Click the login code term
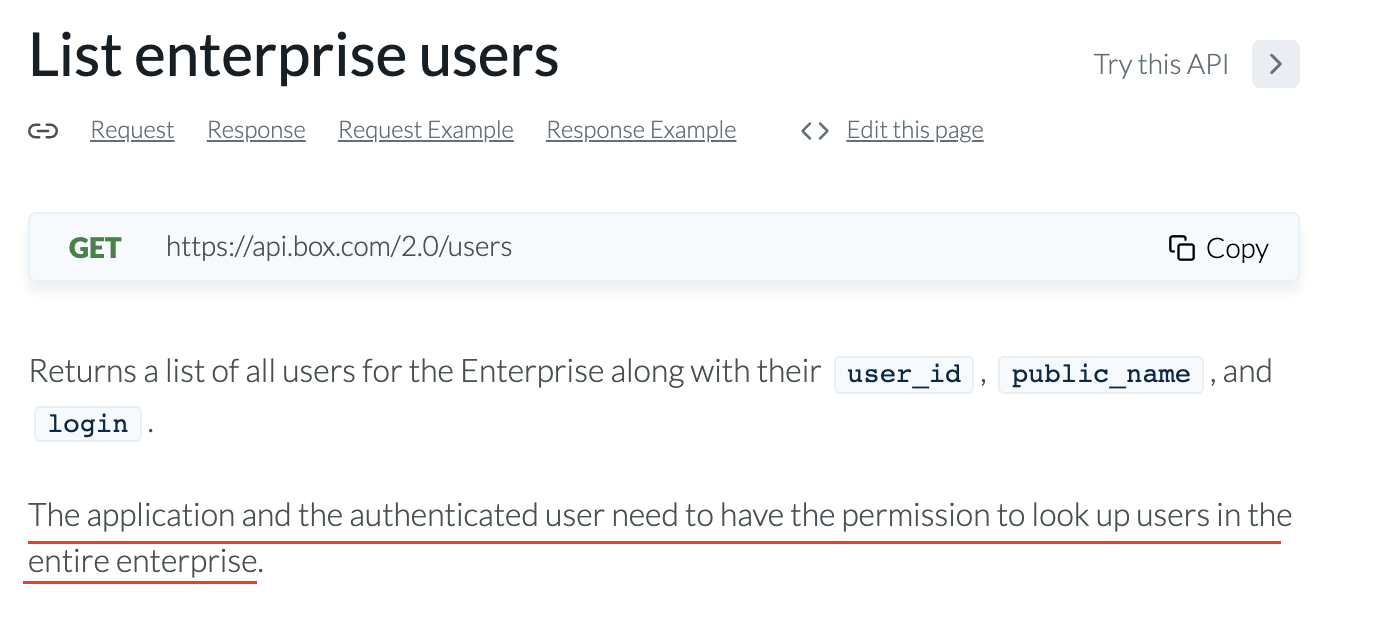 (88, 423)
